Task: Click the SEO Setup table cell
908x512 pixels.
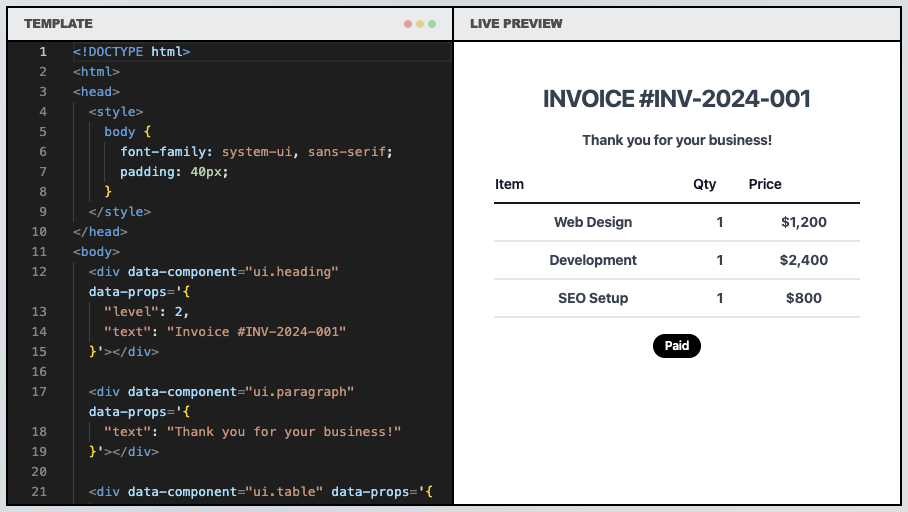Action: (x=592, y=298)
